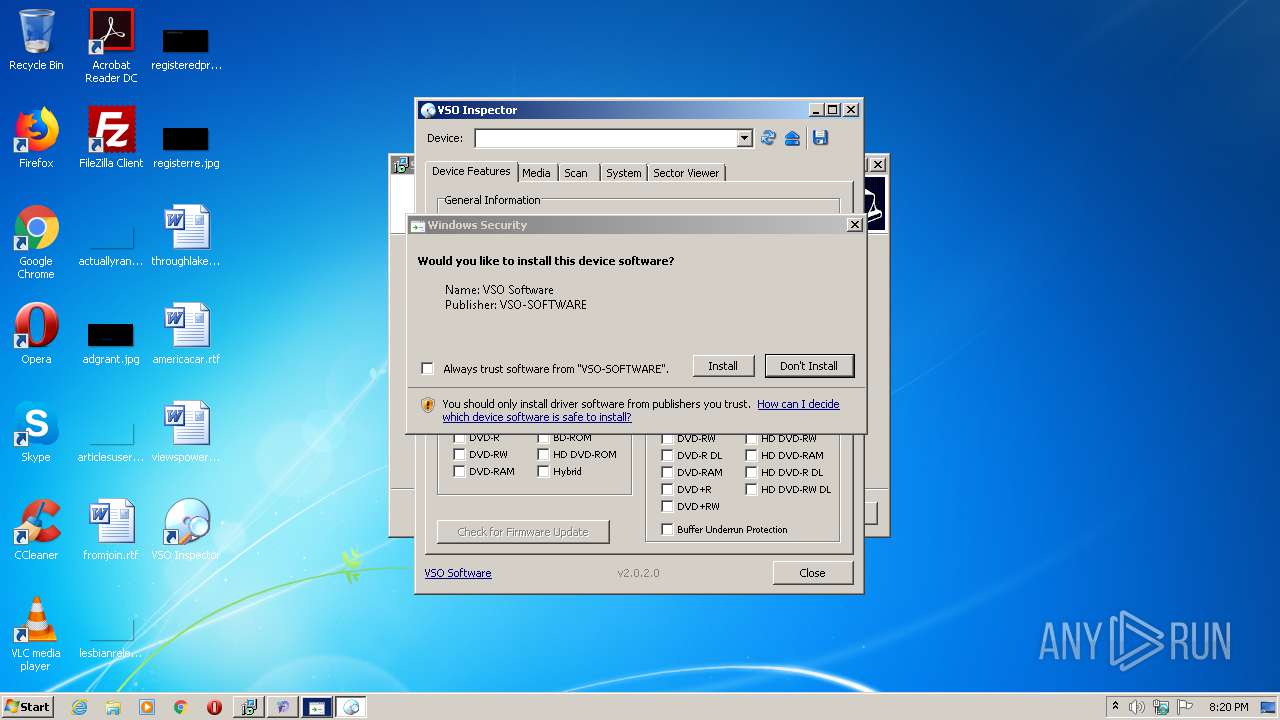Toggle the HD DVD-ROM checkbox
This screenshot has height=720, width=1280.
[x=544, y=454]
